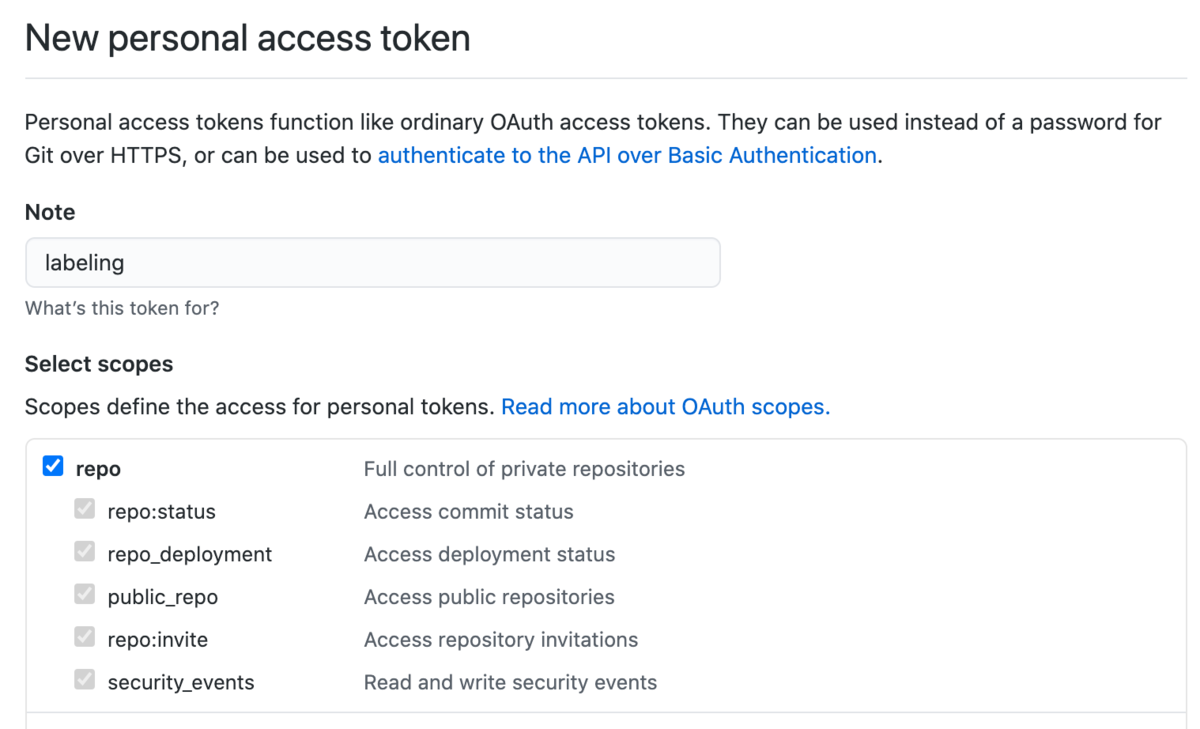Click the bold "repo" scope label
The width and height of the screenshot is (1200, 729).
[98, 469]
